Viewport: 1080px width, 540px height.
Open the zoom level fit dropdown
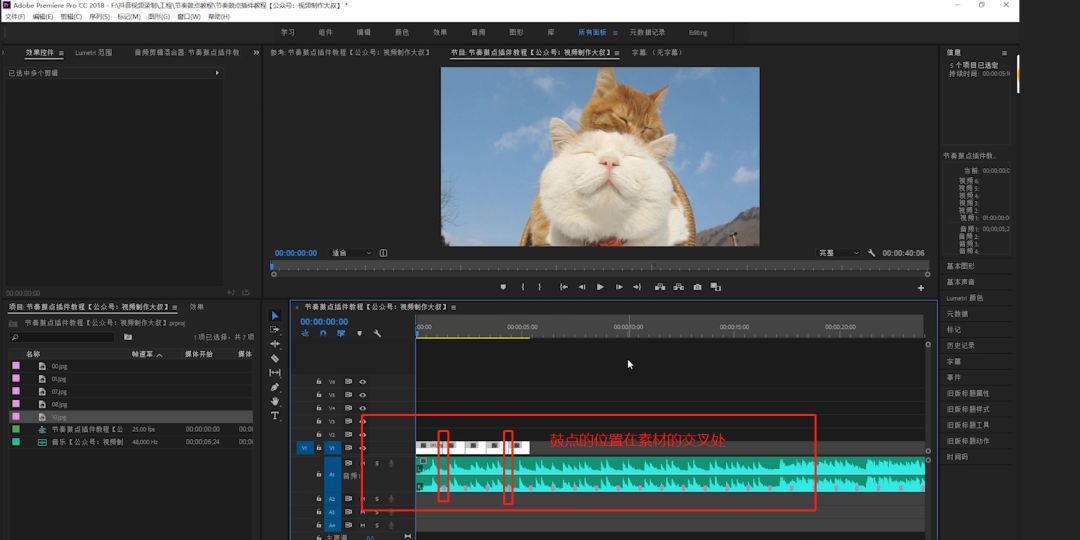(x=351, y=253)
